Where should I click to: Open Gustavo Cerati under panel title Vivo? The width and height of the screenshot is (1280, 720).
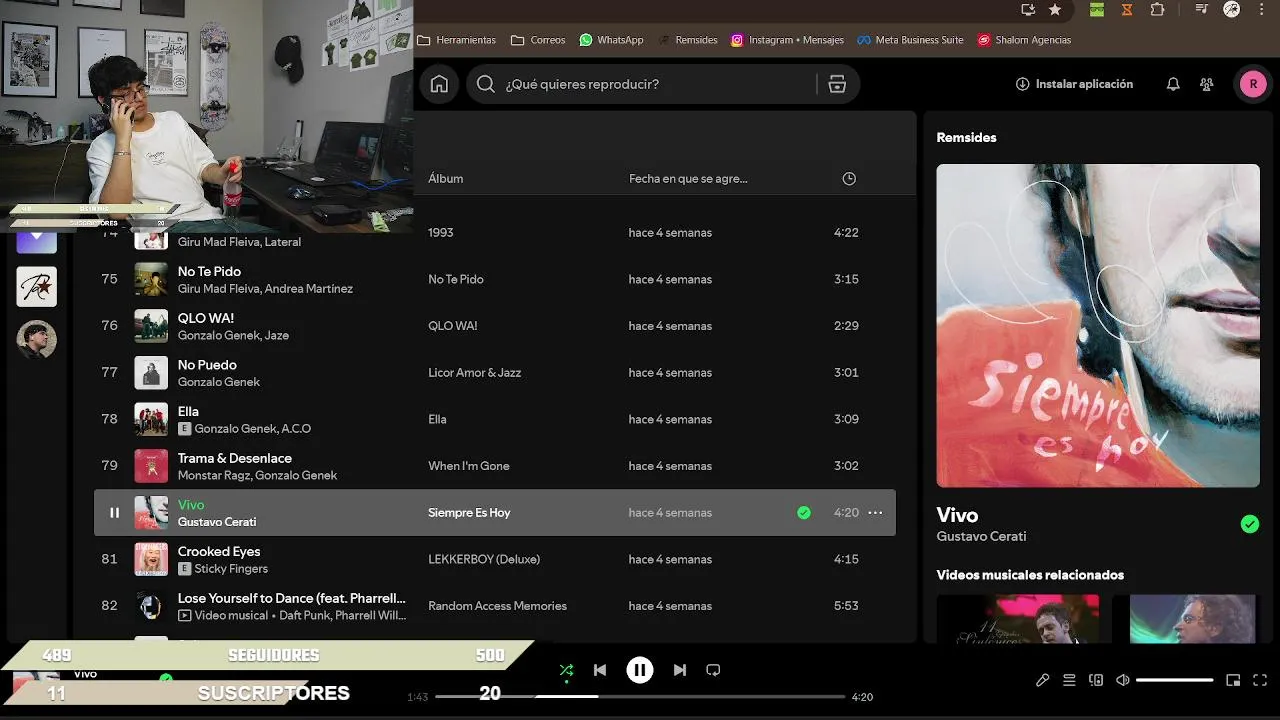[x=981, y=536]
